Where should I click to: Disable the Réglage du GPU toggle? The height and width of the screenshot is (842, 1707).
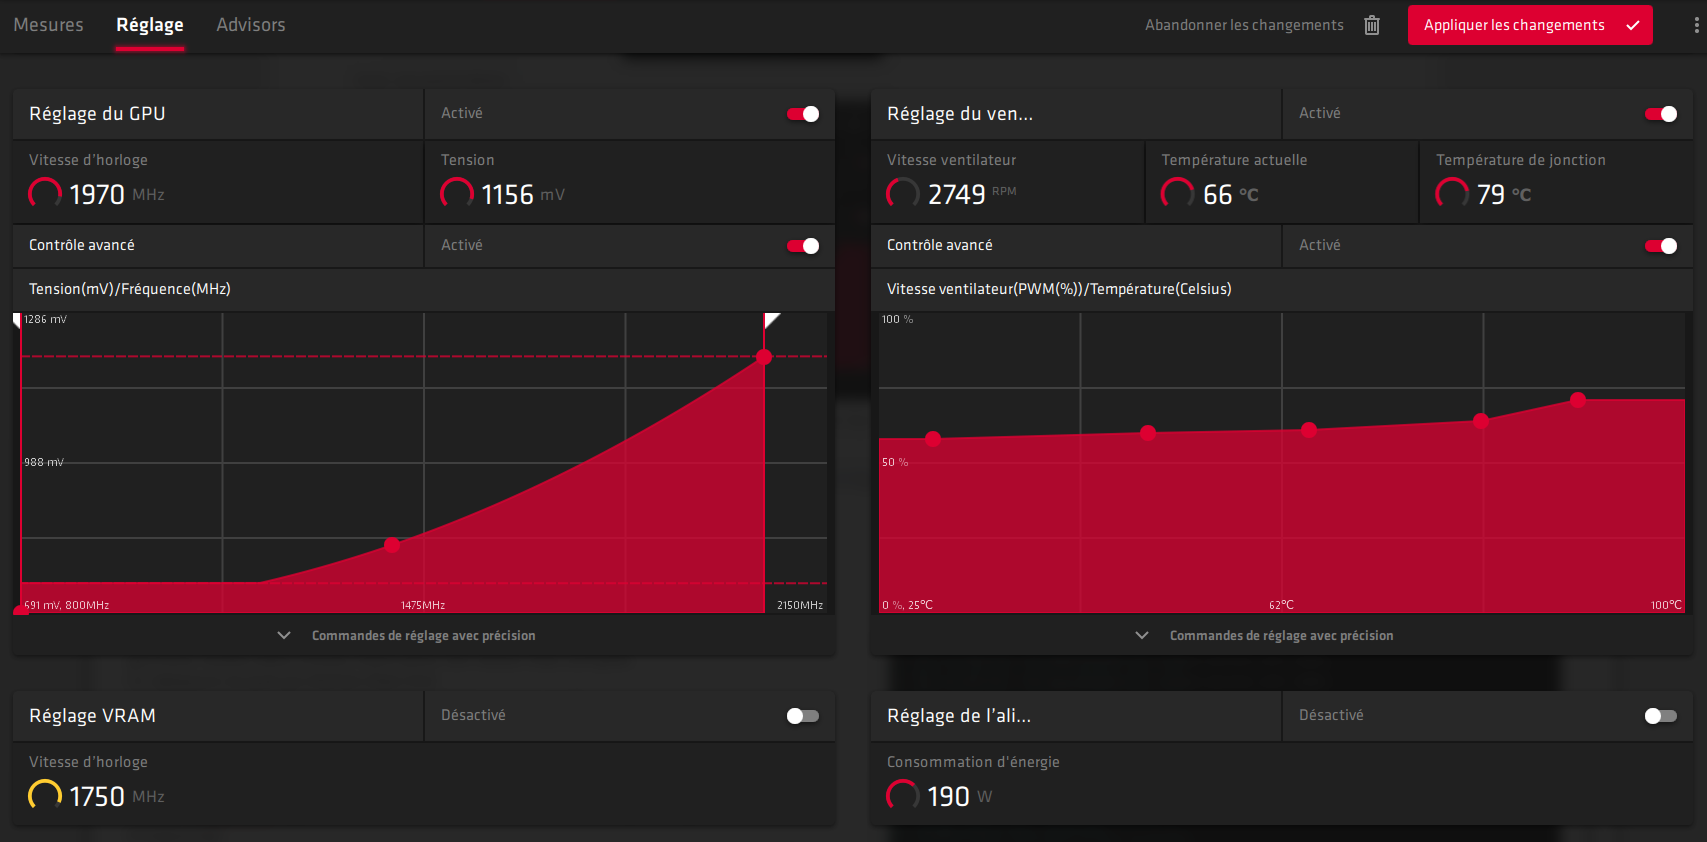tap(803, 114)
